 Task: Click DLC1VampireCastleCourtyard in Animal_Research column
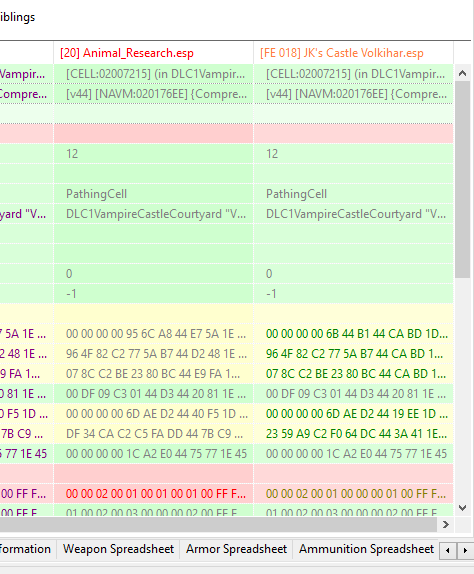coord(153,214)
